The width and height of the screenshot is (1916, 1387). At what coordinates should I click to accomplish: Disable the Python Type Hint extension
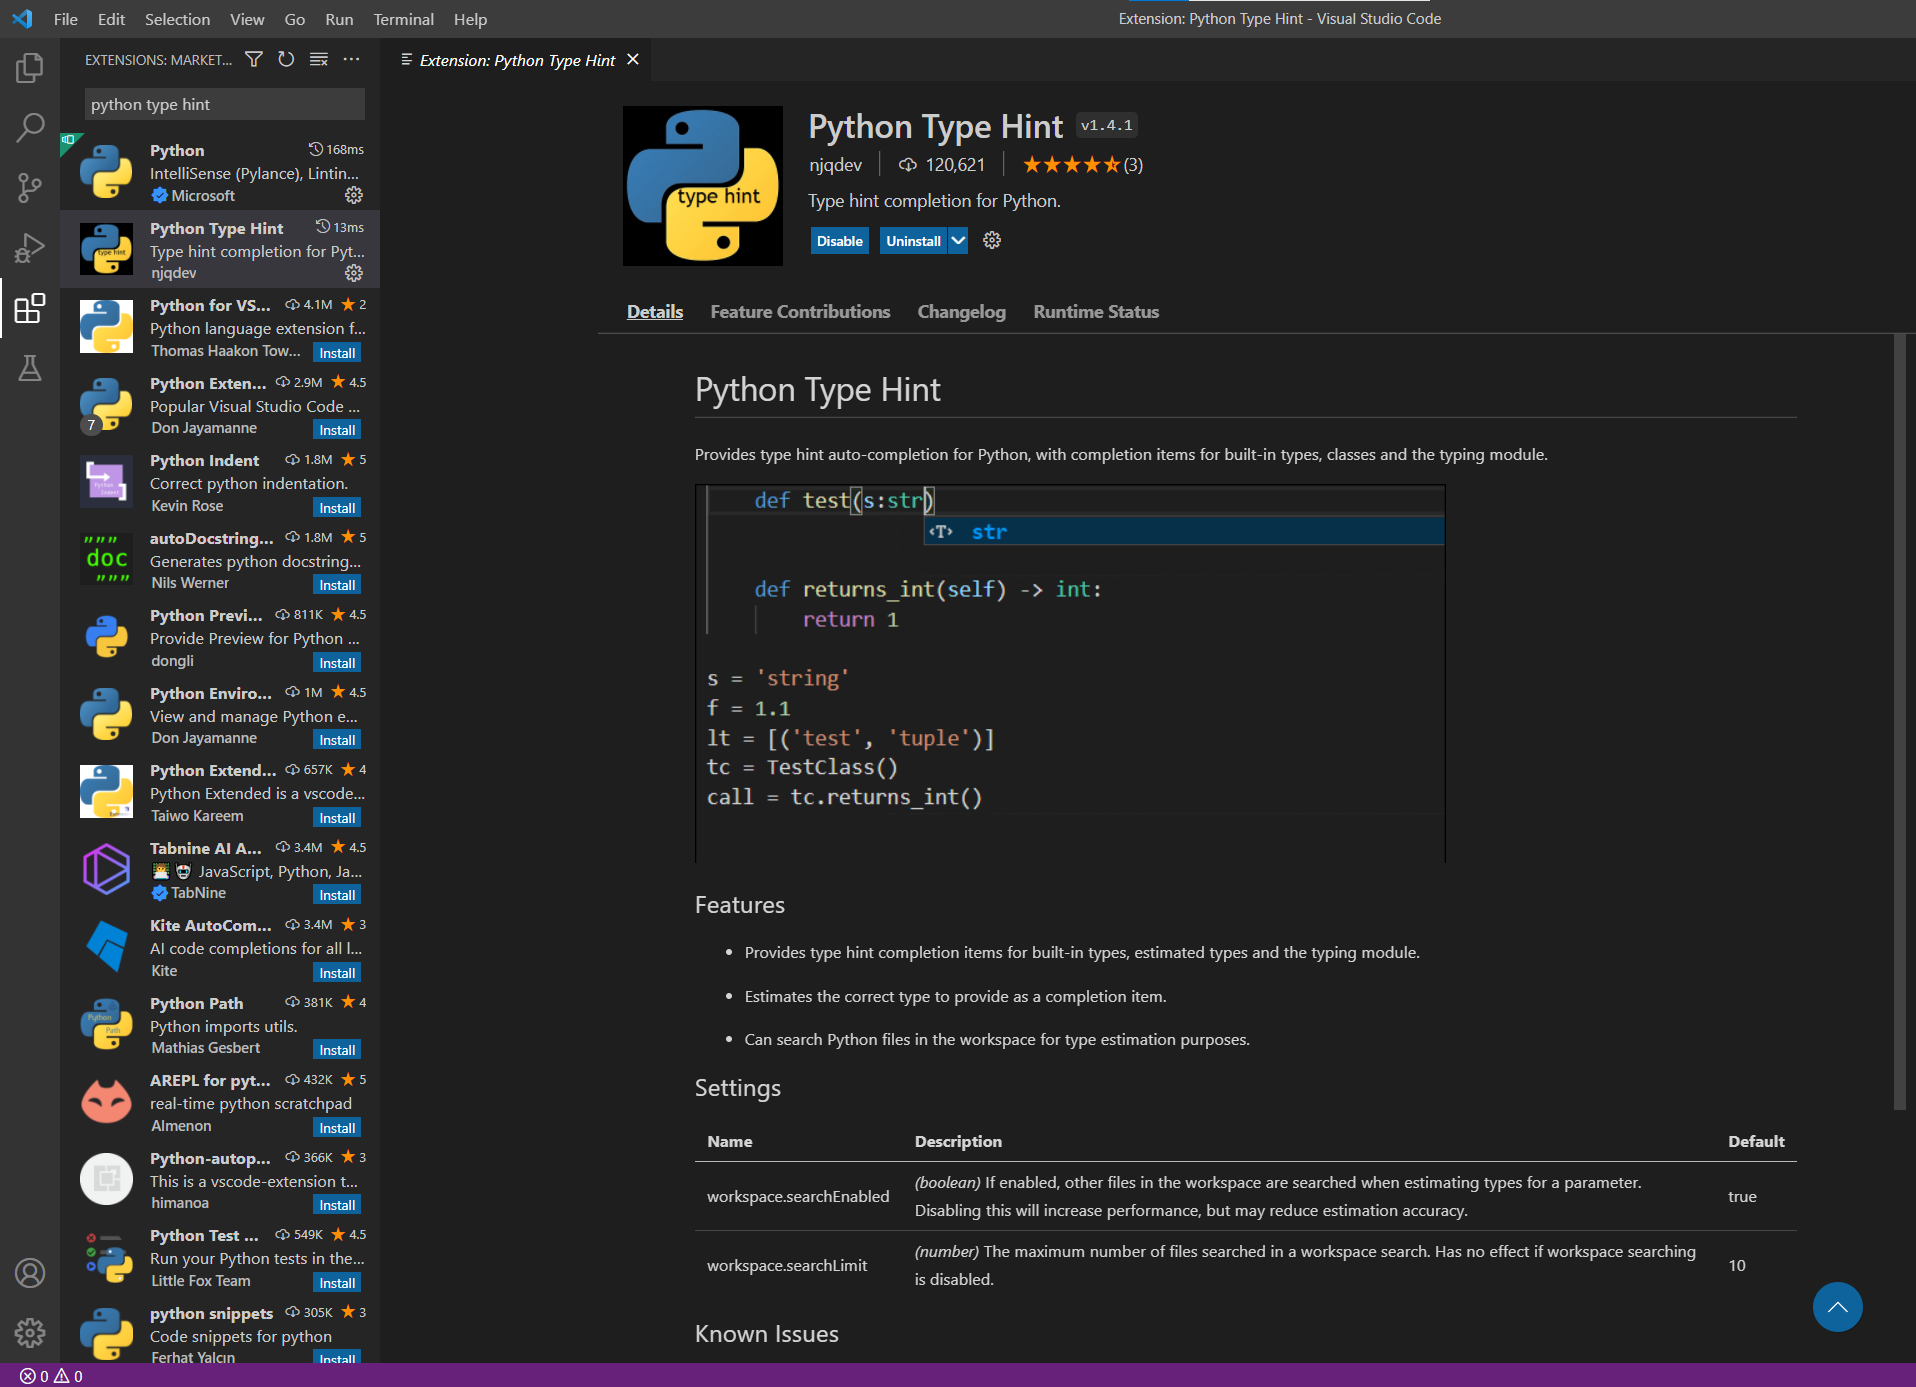[x=838, y=240]
